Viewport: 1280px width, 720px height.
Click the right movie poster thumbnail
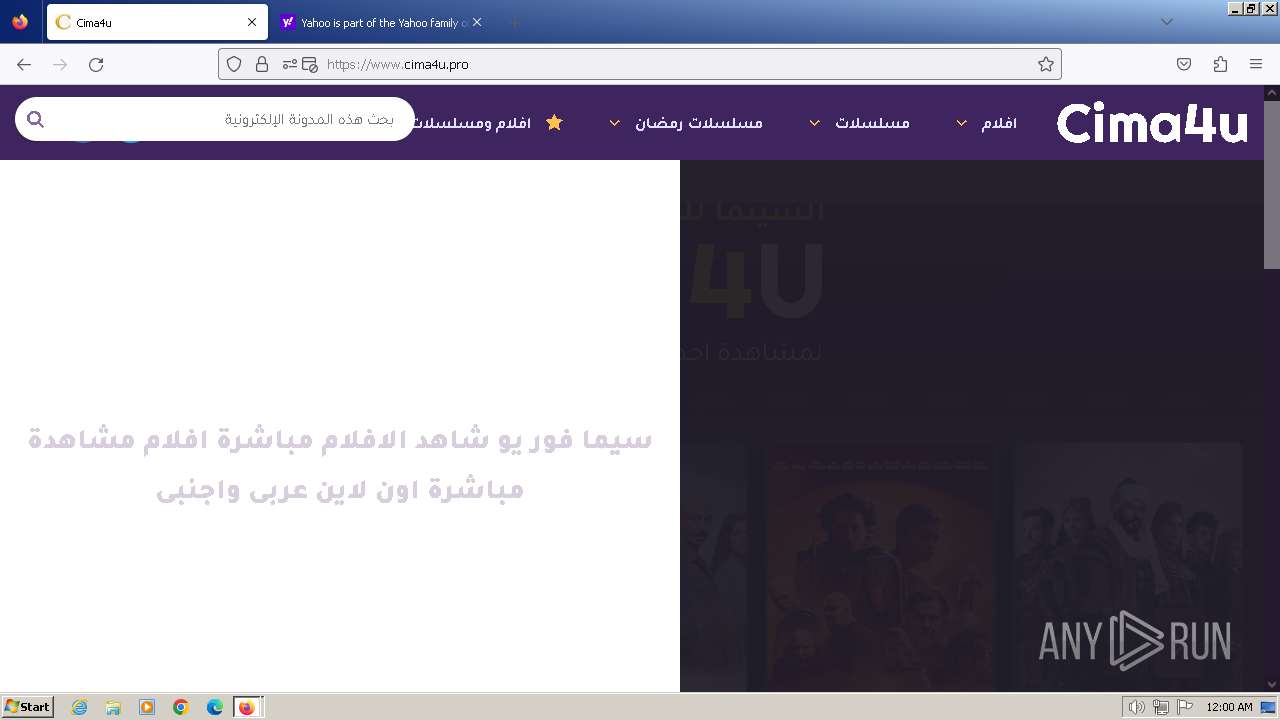1127,567
